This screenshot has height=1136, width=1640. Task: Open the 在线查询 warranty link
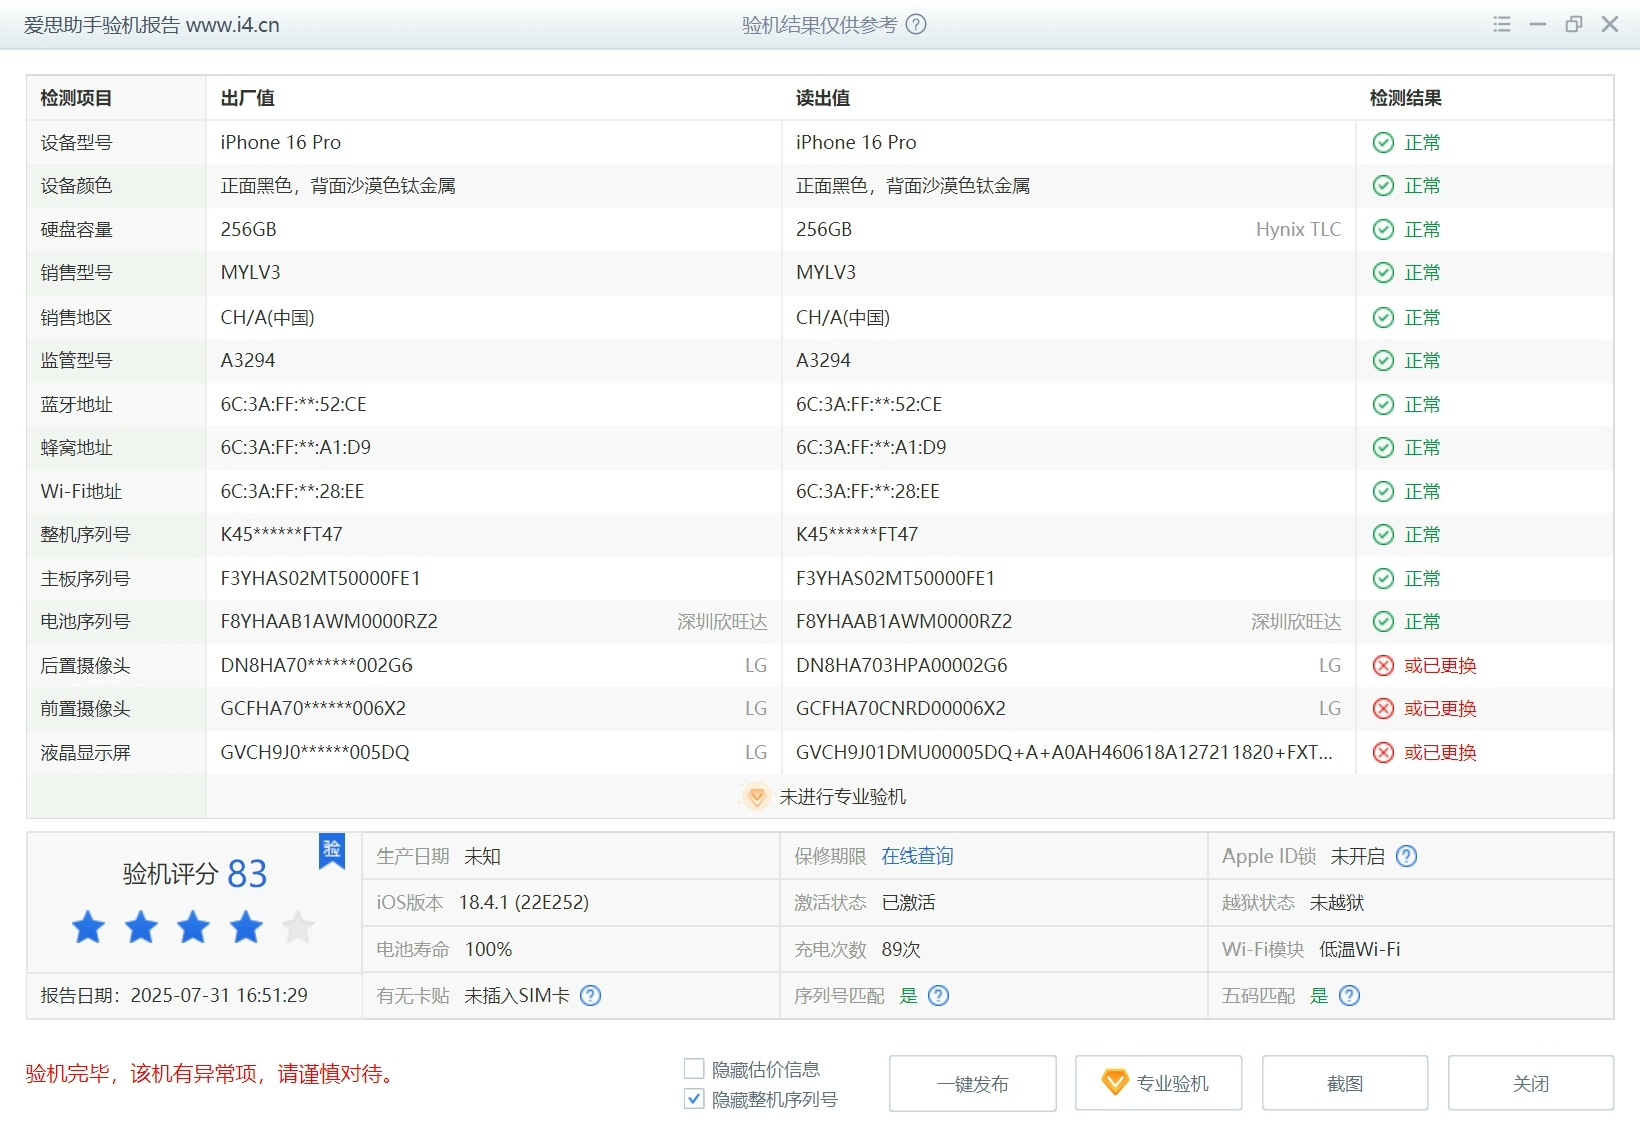click(x=917, y=857)
